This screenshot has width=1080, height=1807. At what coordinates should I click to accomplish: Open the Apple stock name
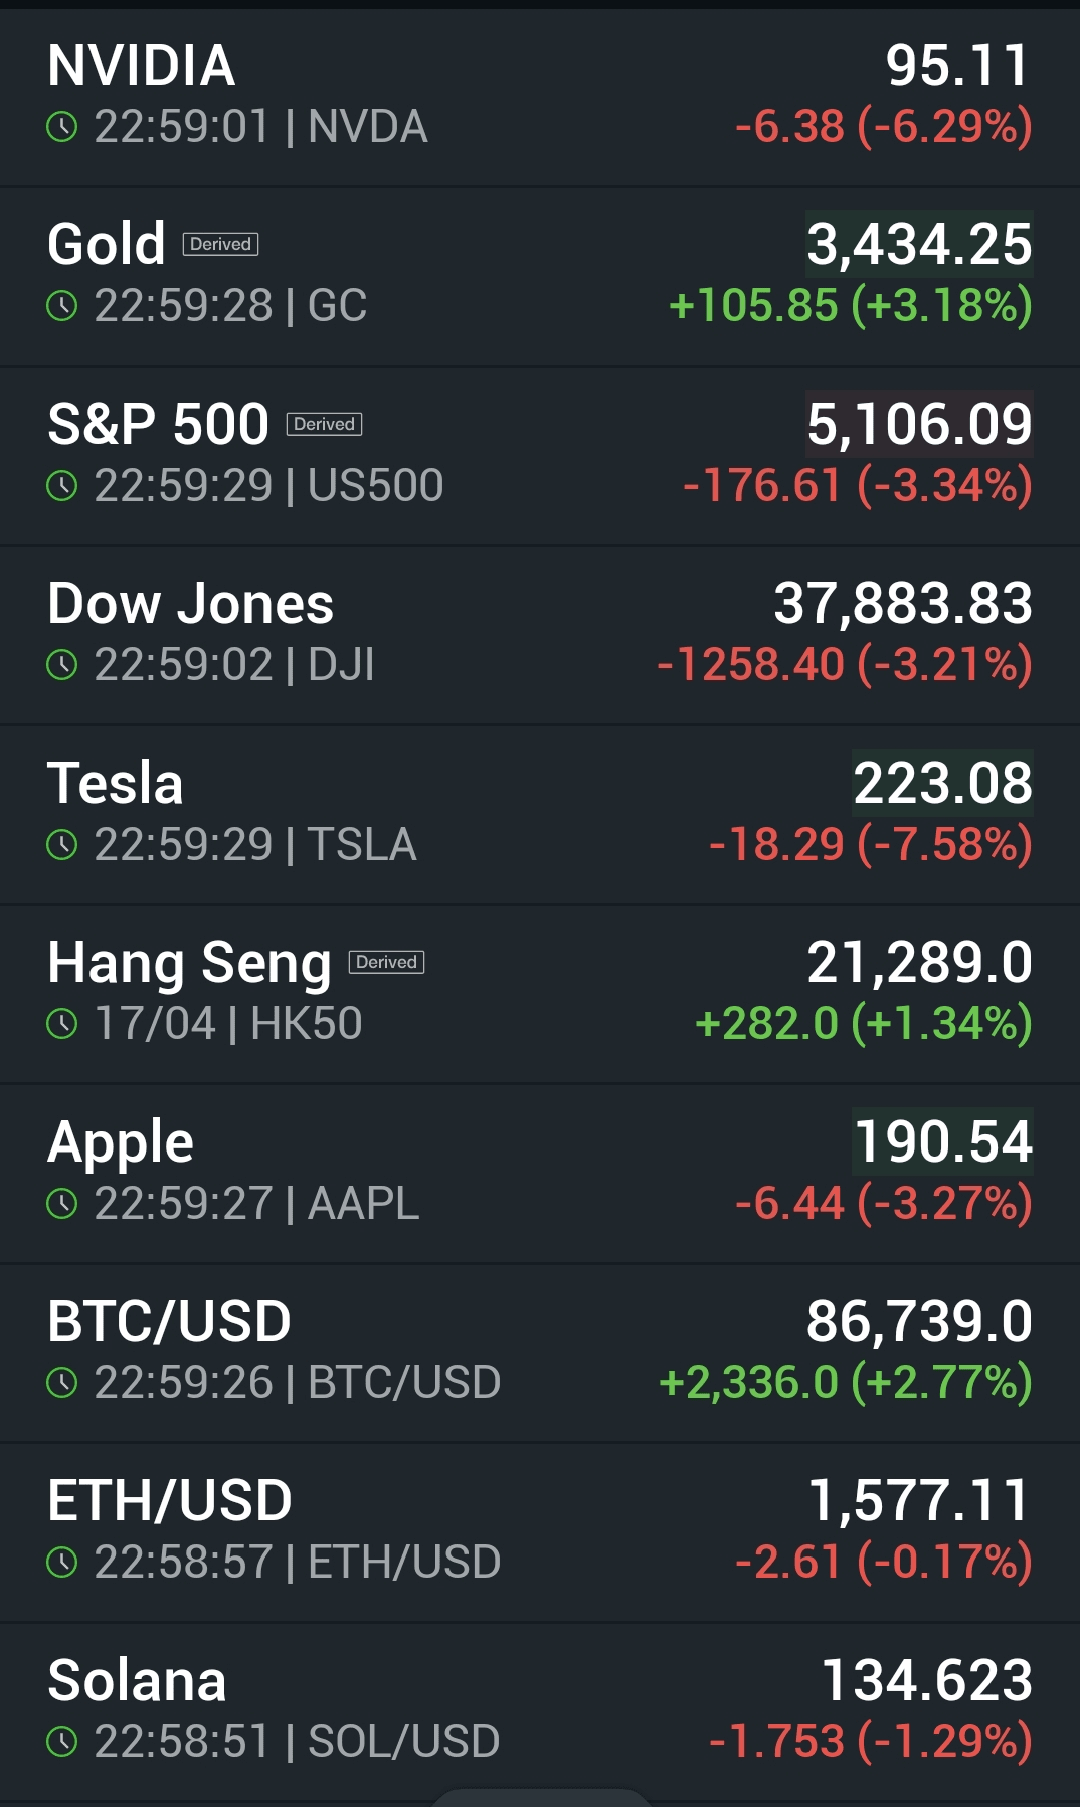(x=120, y=1142)
